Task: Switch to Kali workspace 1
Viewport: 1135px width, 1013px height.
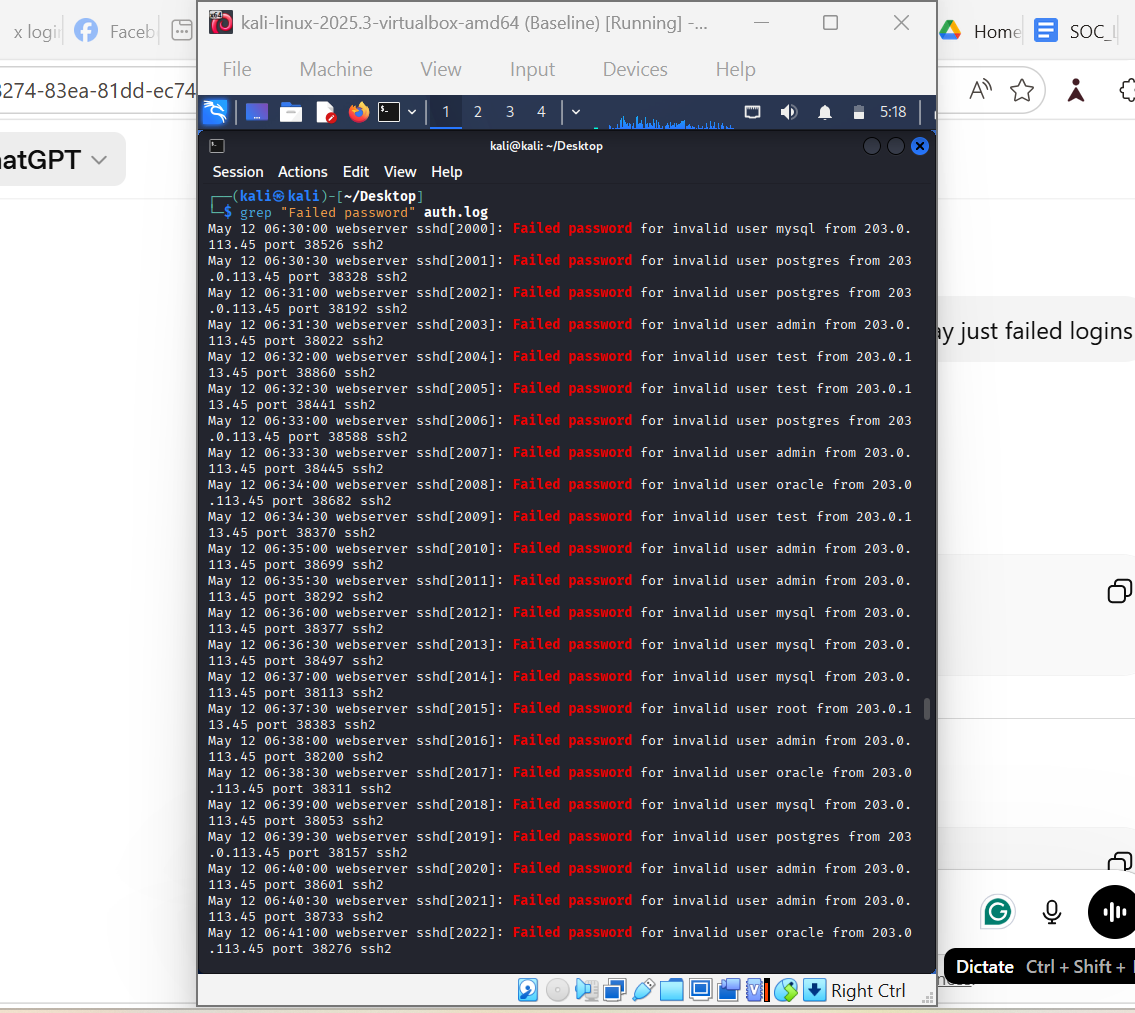Action: [446, 112]
